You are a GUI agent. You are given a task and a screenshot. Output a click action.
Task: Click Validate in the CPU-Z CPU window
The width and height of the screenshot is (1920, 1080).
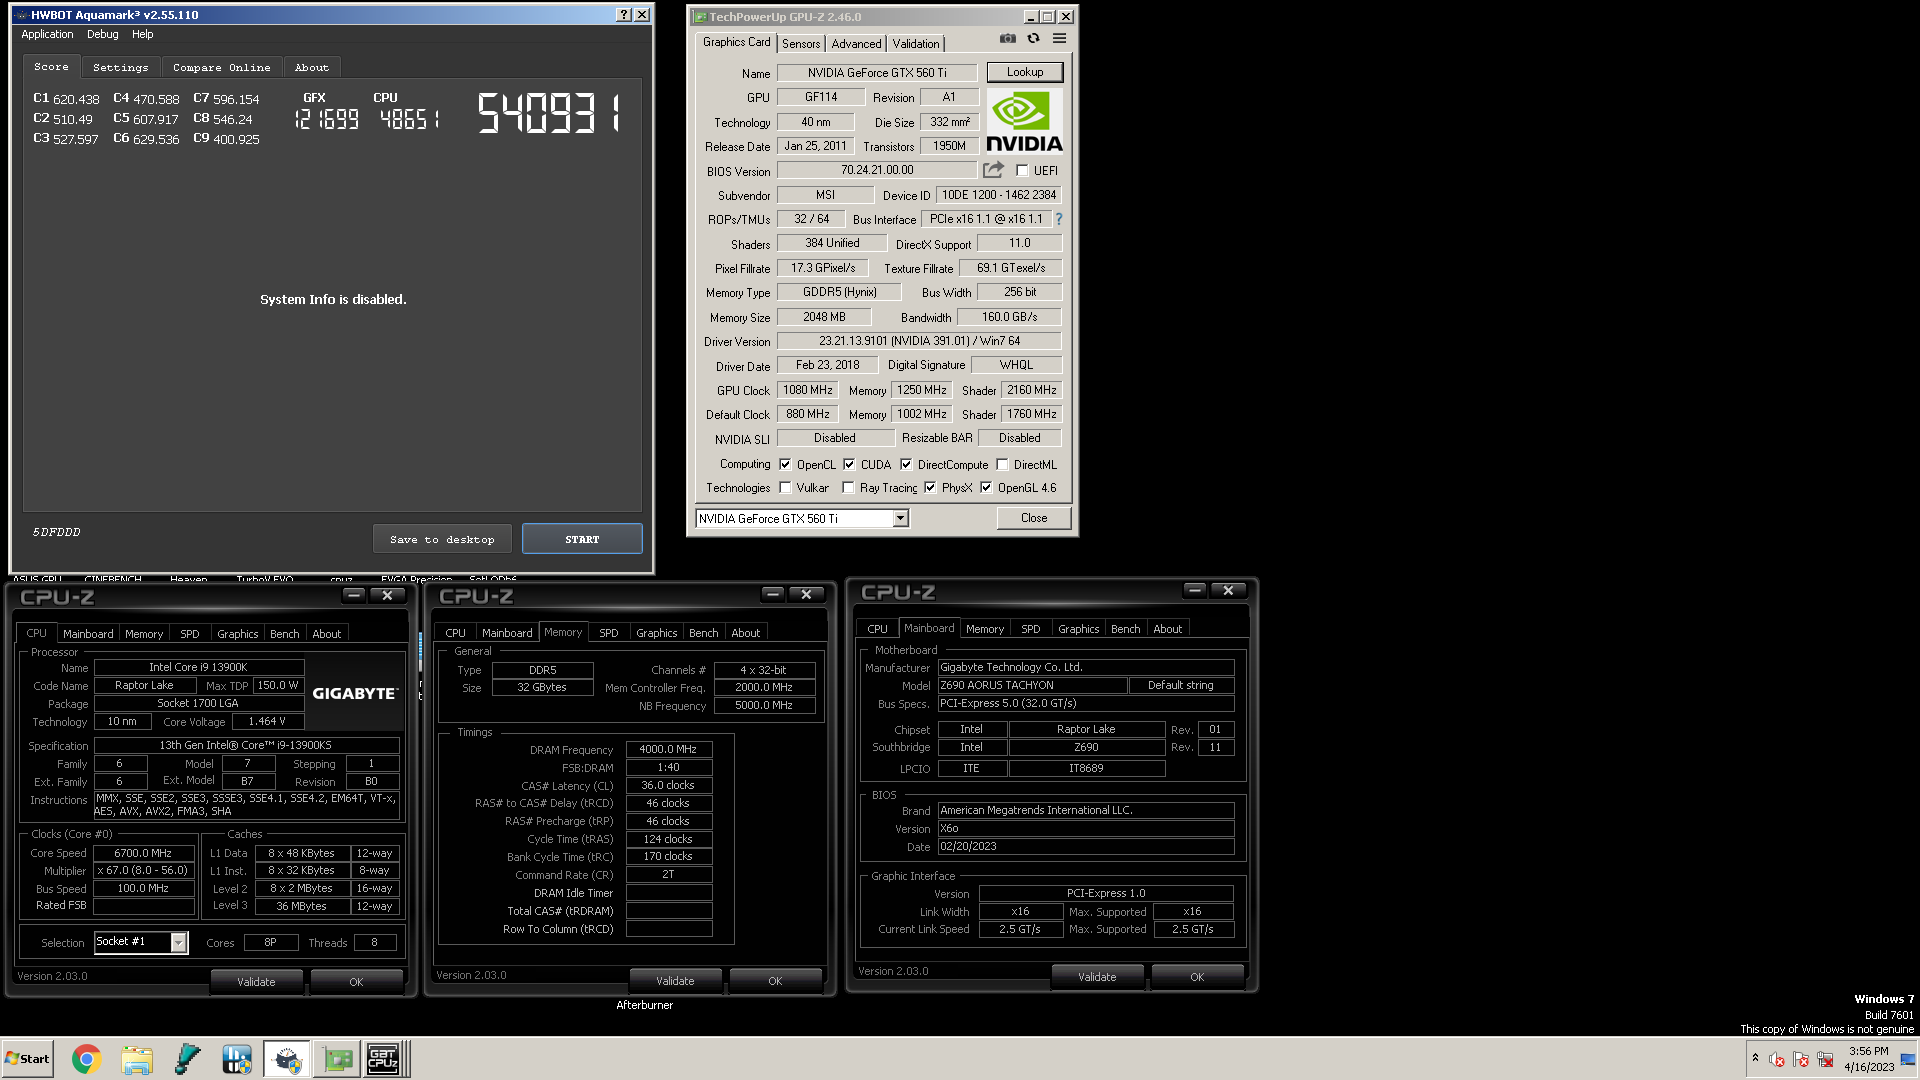[256, 982]
